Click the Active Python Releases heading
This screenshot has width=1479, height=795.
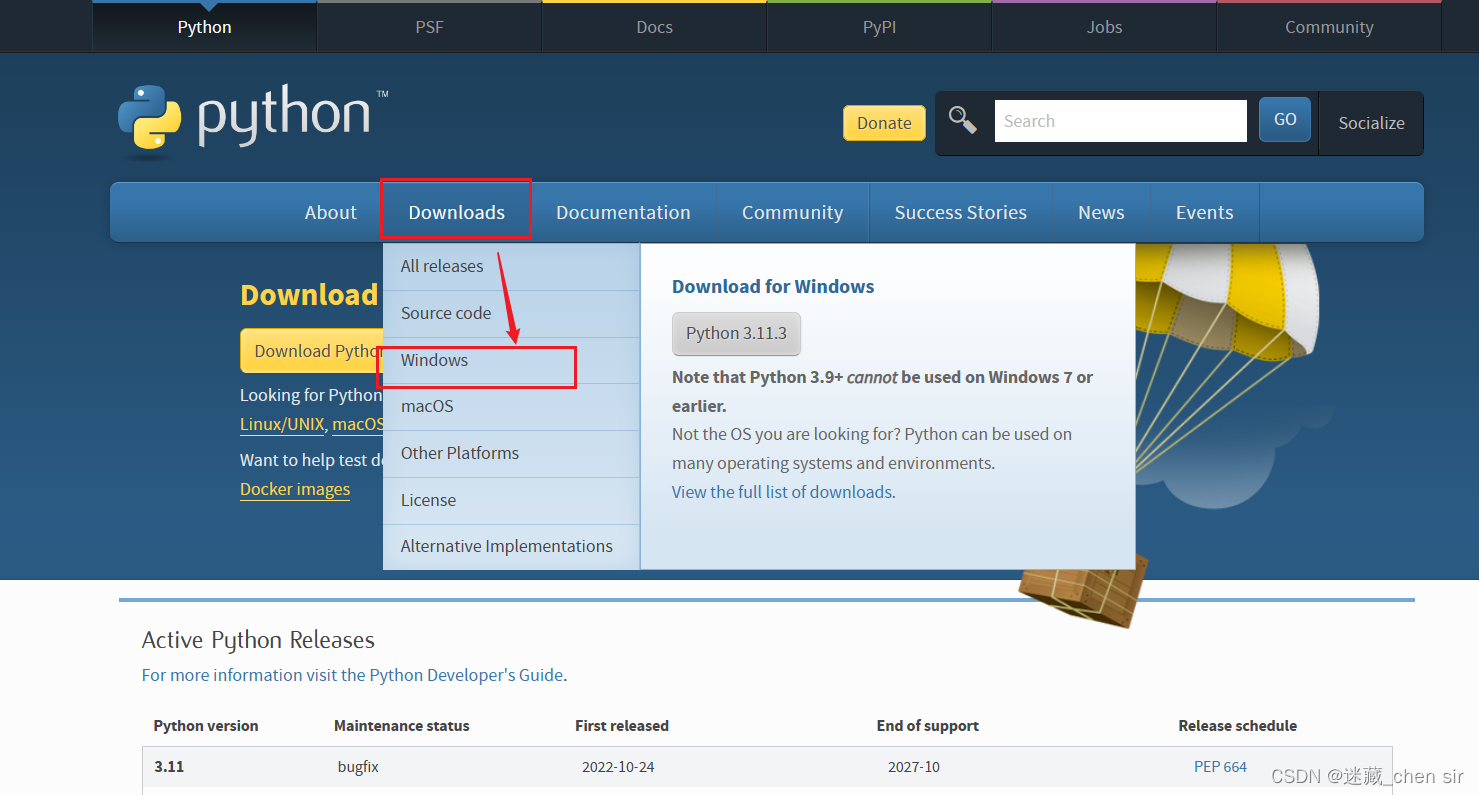[x=258, y=640]
